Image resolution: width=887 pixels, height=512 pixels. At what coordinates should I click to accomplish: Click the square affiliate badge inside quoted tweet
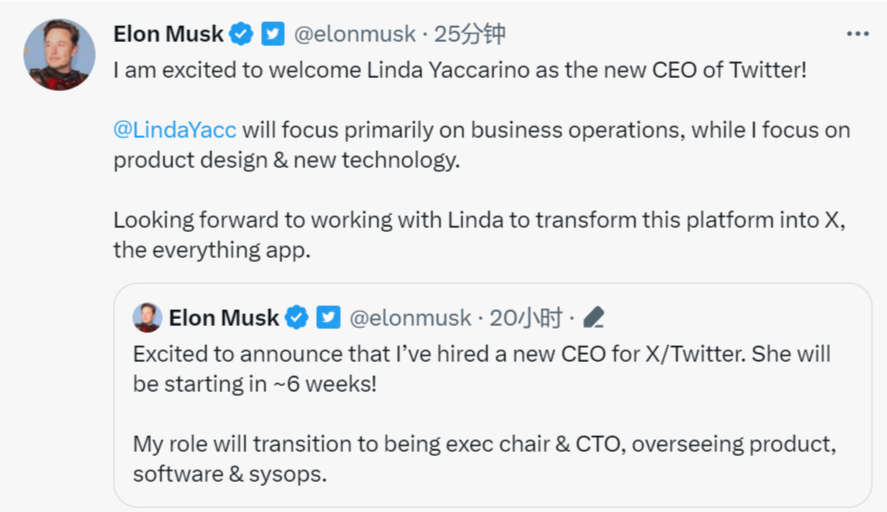click(328, 318)
